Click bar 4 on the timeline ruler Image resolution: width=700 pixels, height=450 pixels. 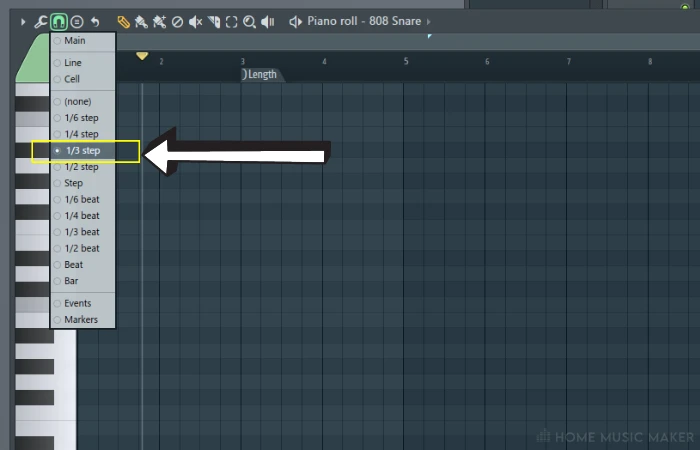click(x=325, y=62)
